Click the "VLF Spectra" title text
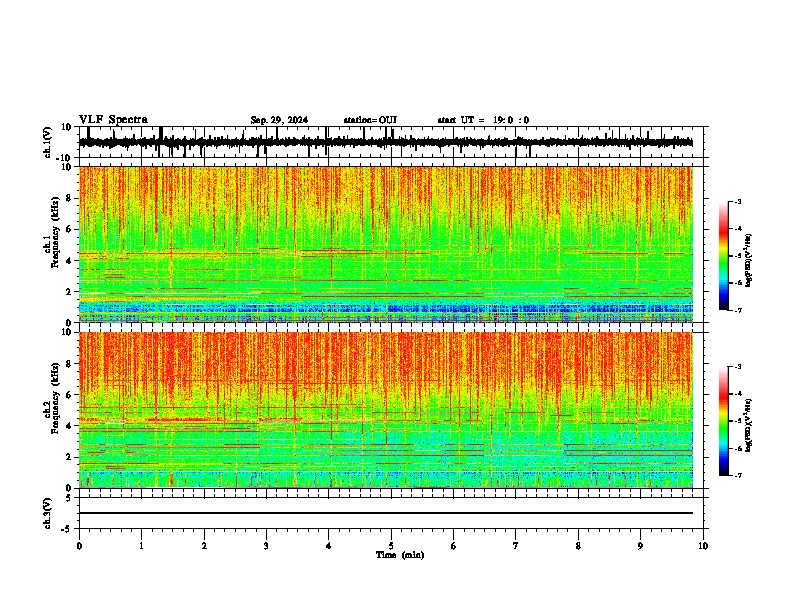The image size is (792, 612). (x=113, y=119)
